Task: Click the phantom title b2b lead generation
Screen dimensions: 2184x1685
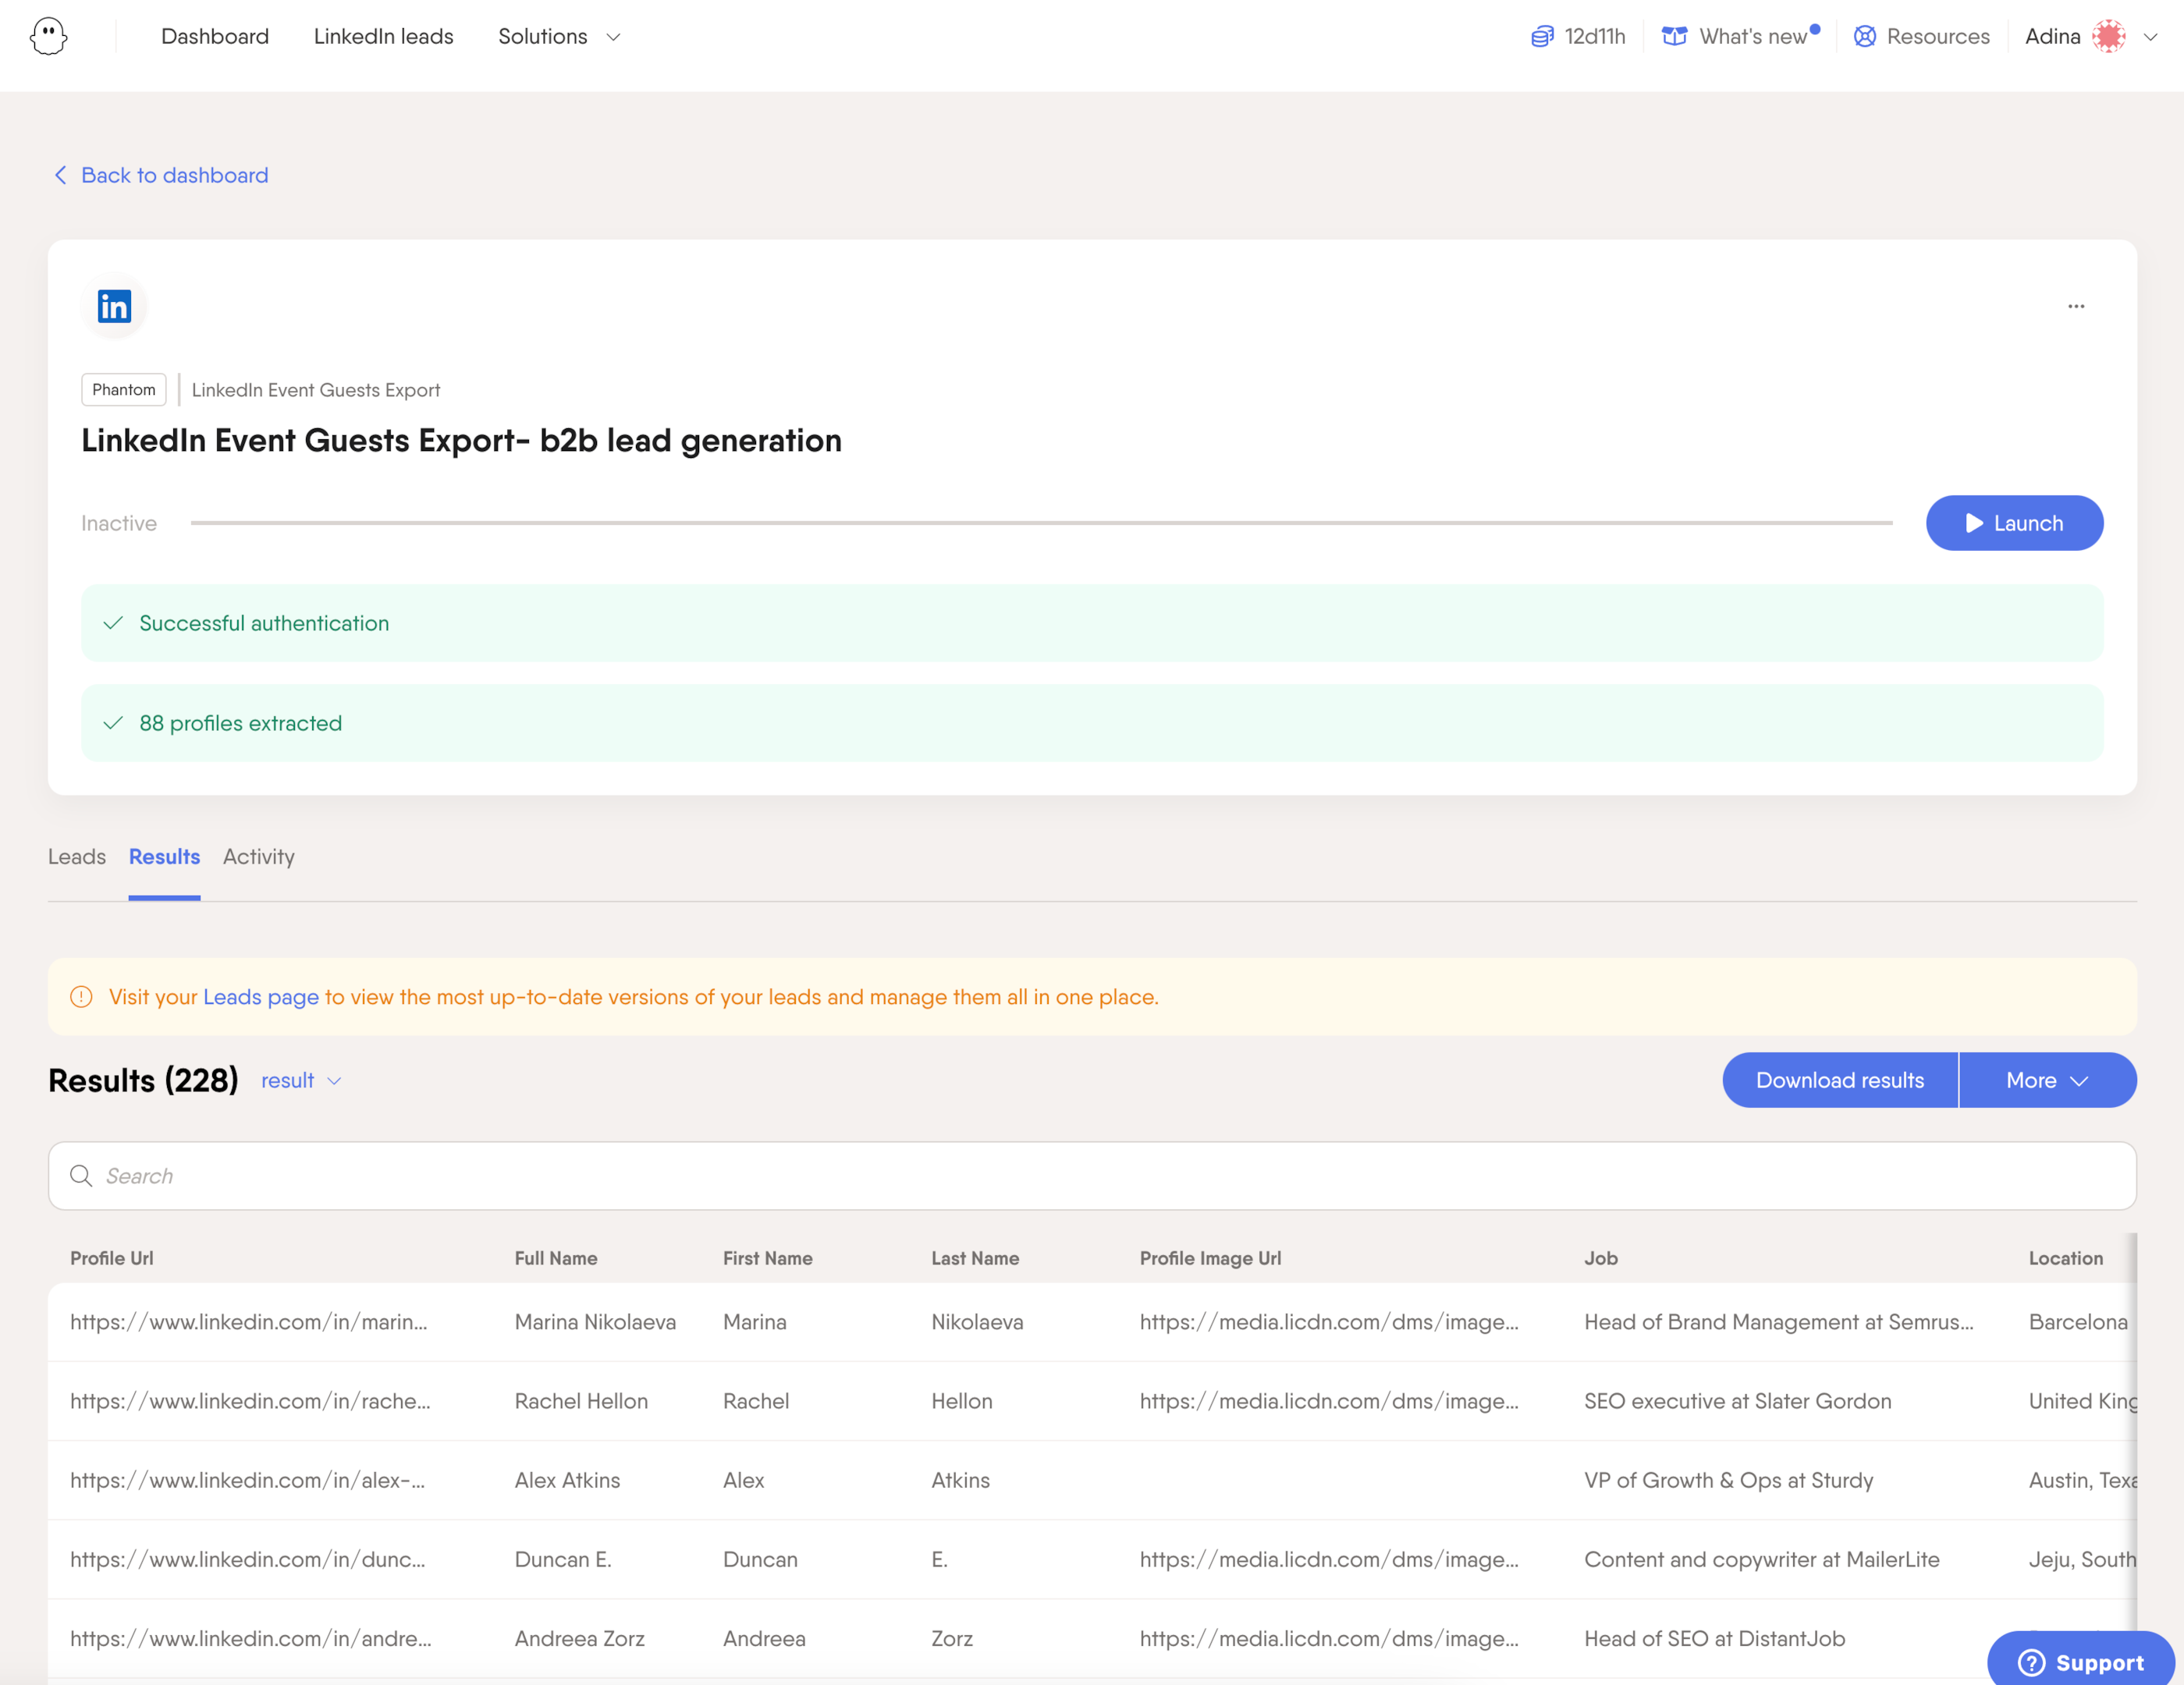Action: point(461,440)
